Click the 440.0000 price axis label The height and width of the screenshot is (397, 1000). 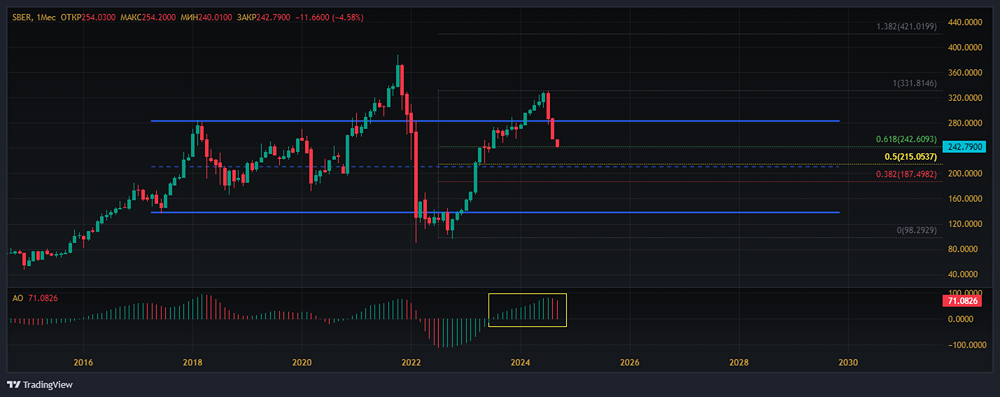pos(964,22)
